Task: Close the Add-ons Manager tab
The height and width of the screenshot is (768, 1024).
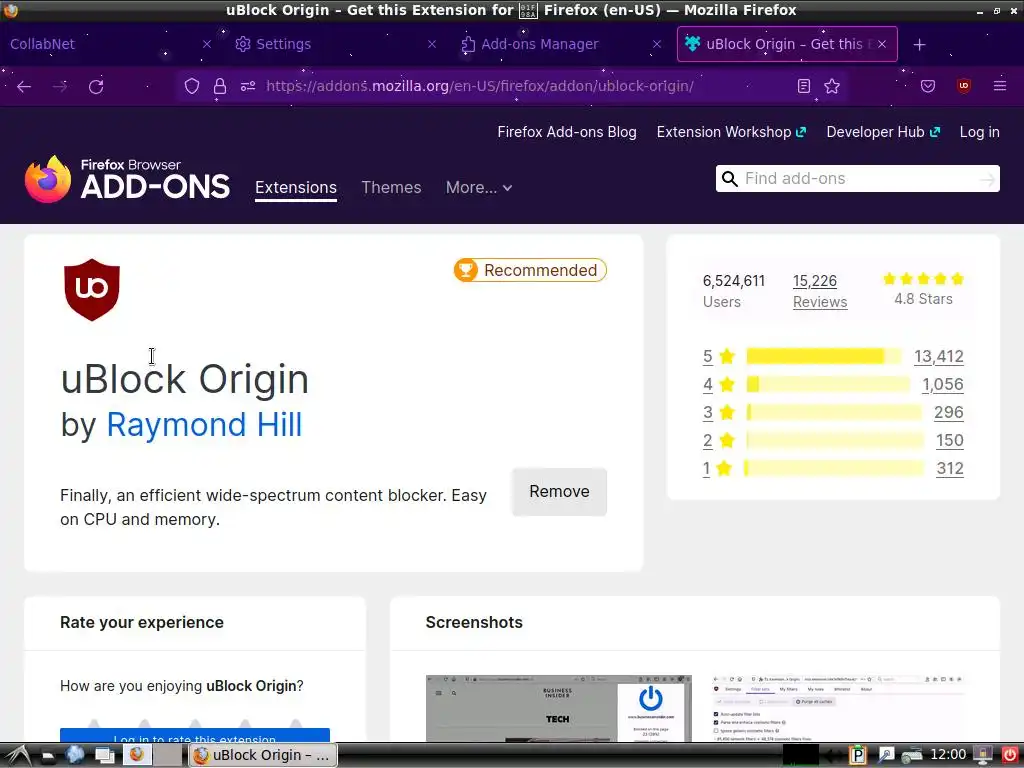Action: point(657,44)
